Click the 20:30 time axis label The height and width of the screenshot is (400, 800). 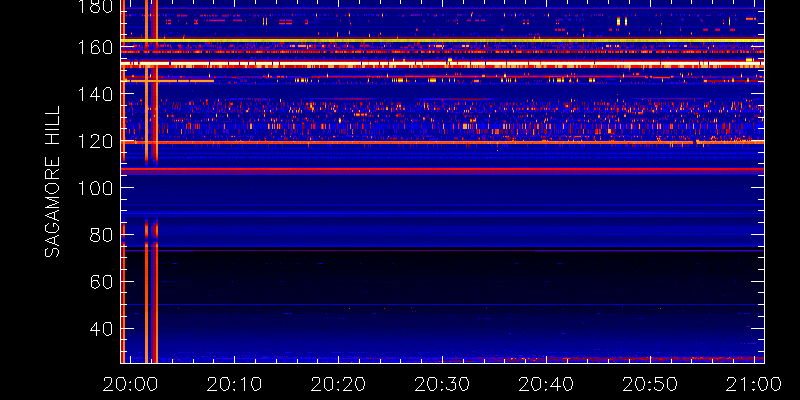pyautogui.click(x=442, y=384)
